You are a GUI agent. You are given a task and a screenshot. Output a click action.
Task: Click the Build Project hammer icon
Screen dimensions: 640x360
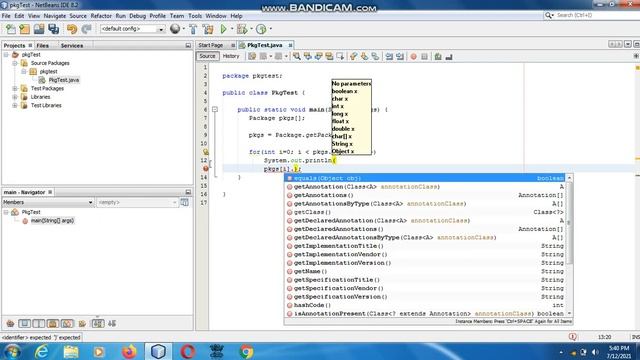click(x=193, y=29)
